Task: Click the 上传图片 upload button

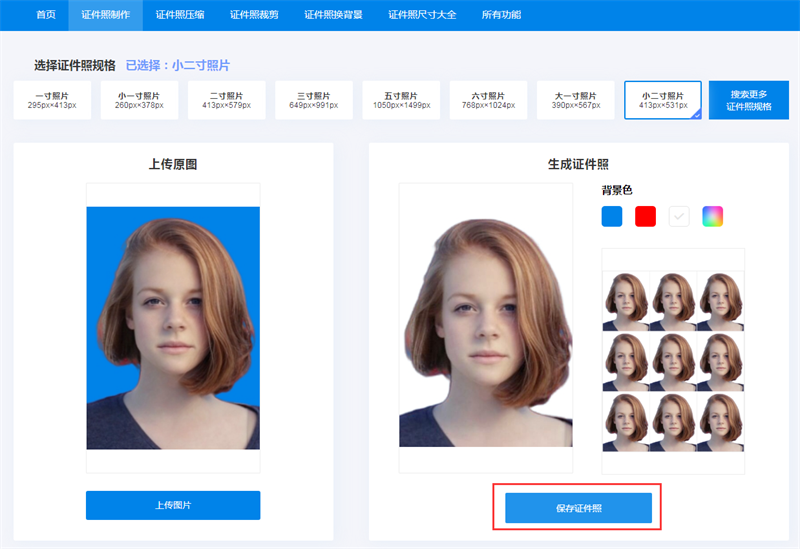Action: point(172,505)
